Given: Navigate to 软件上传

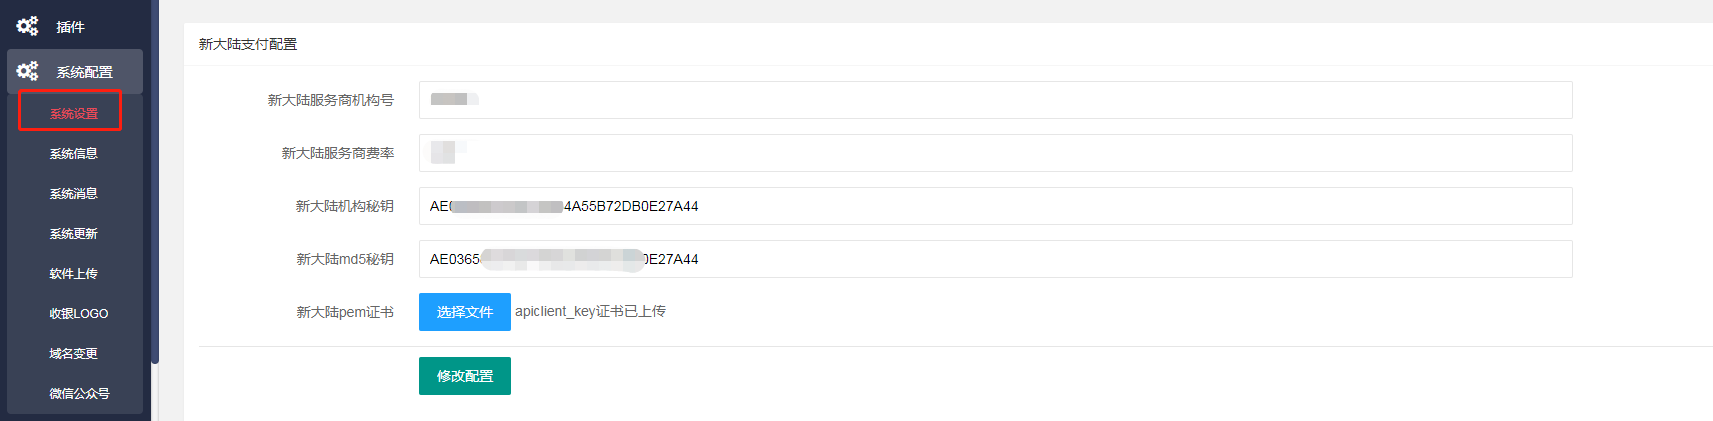Looking at the screenshot, I should pyautogui.click(x=74, y=273).
